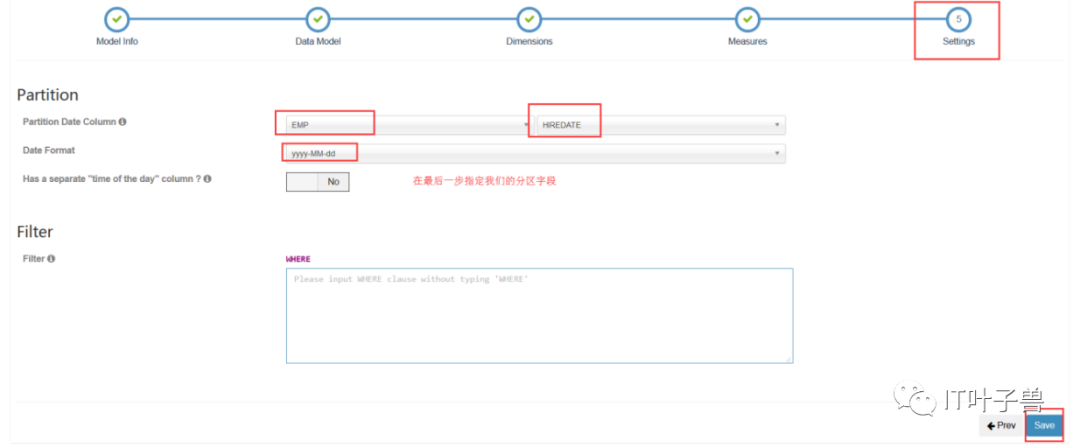Viewport: 1080px width, 448px height.
Task: Show info tooltip for Partition Date Column
Action: 122,122
